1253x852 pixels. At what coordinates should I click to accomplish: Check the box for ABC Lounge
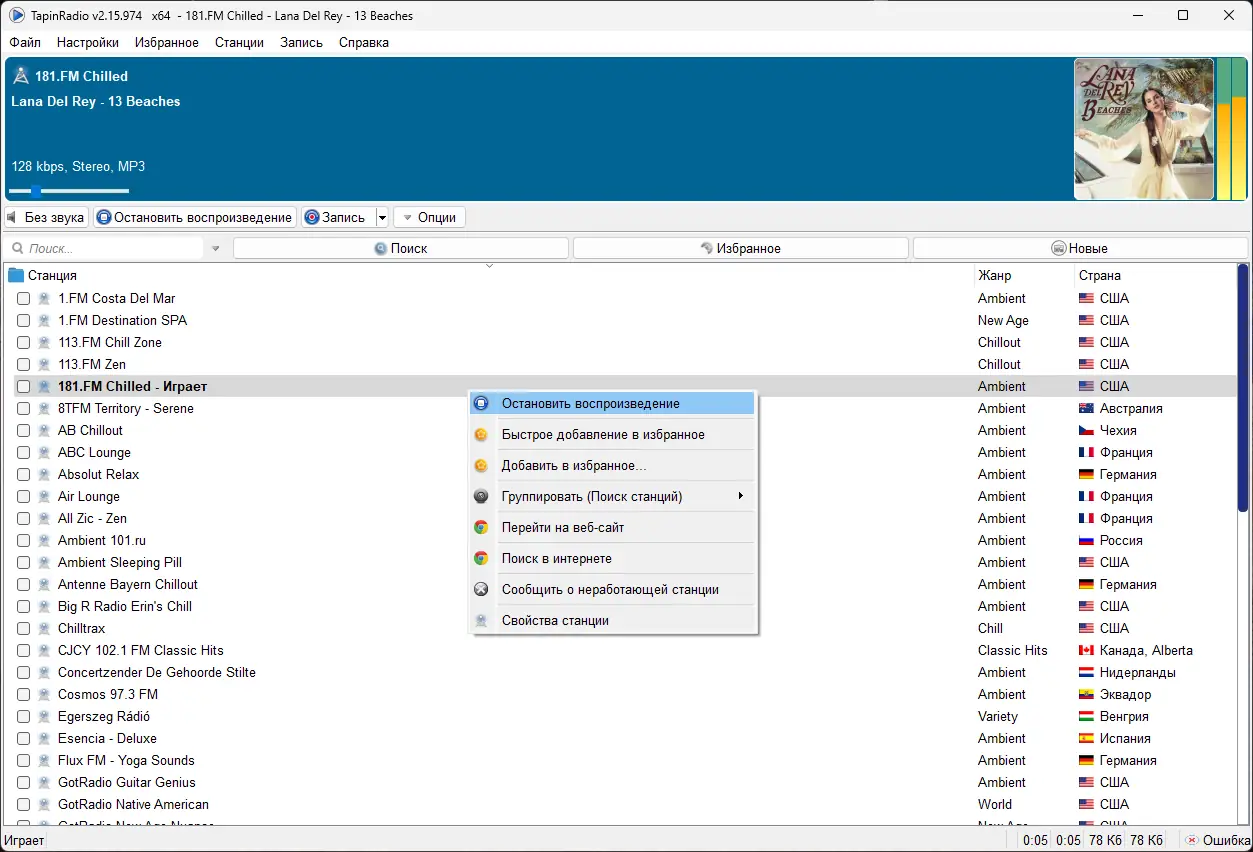click(x=23, y=452)
